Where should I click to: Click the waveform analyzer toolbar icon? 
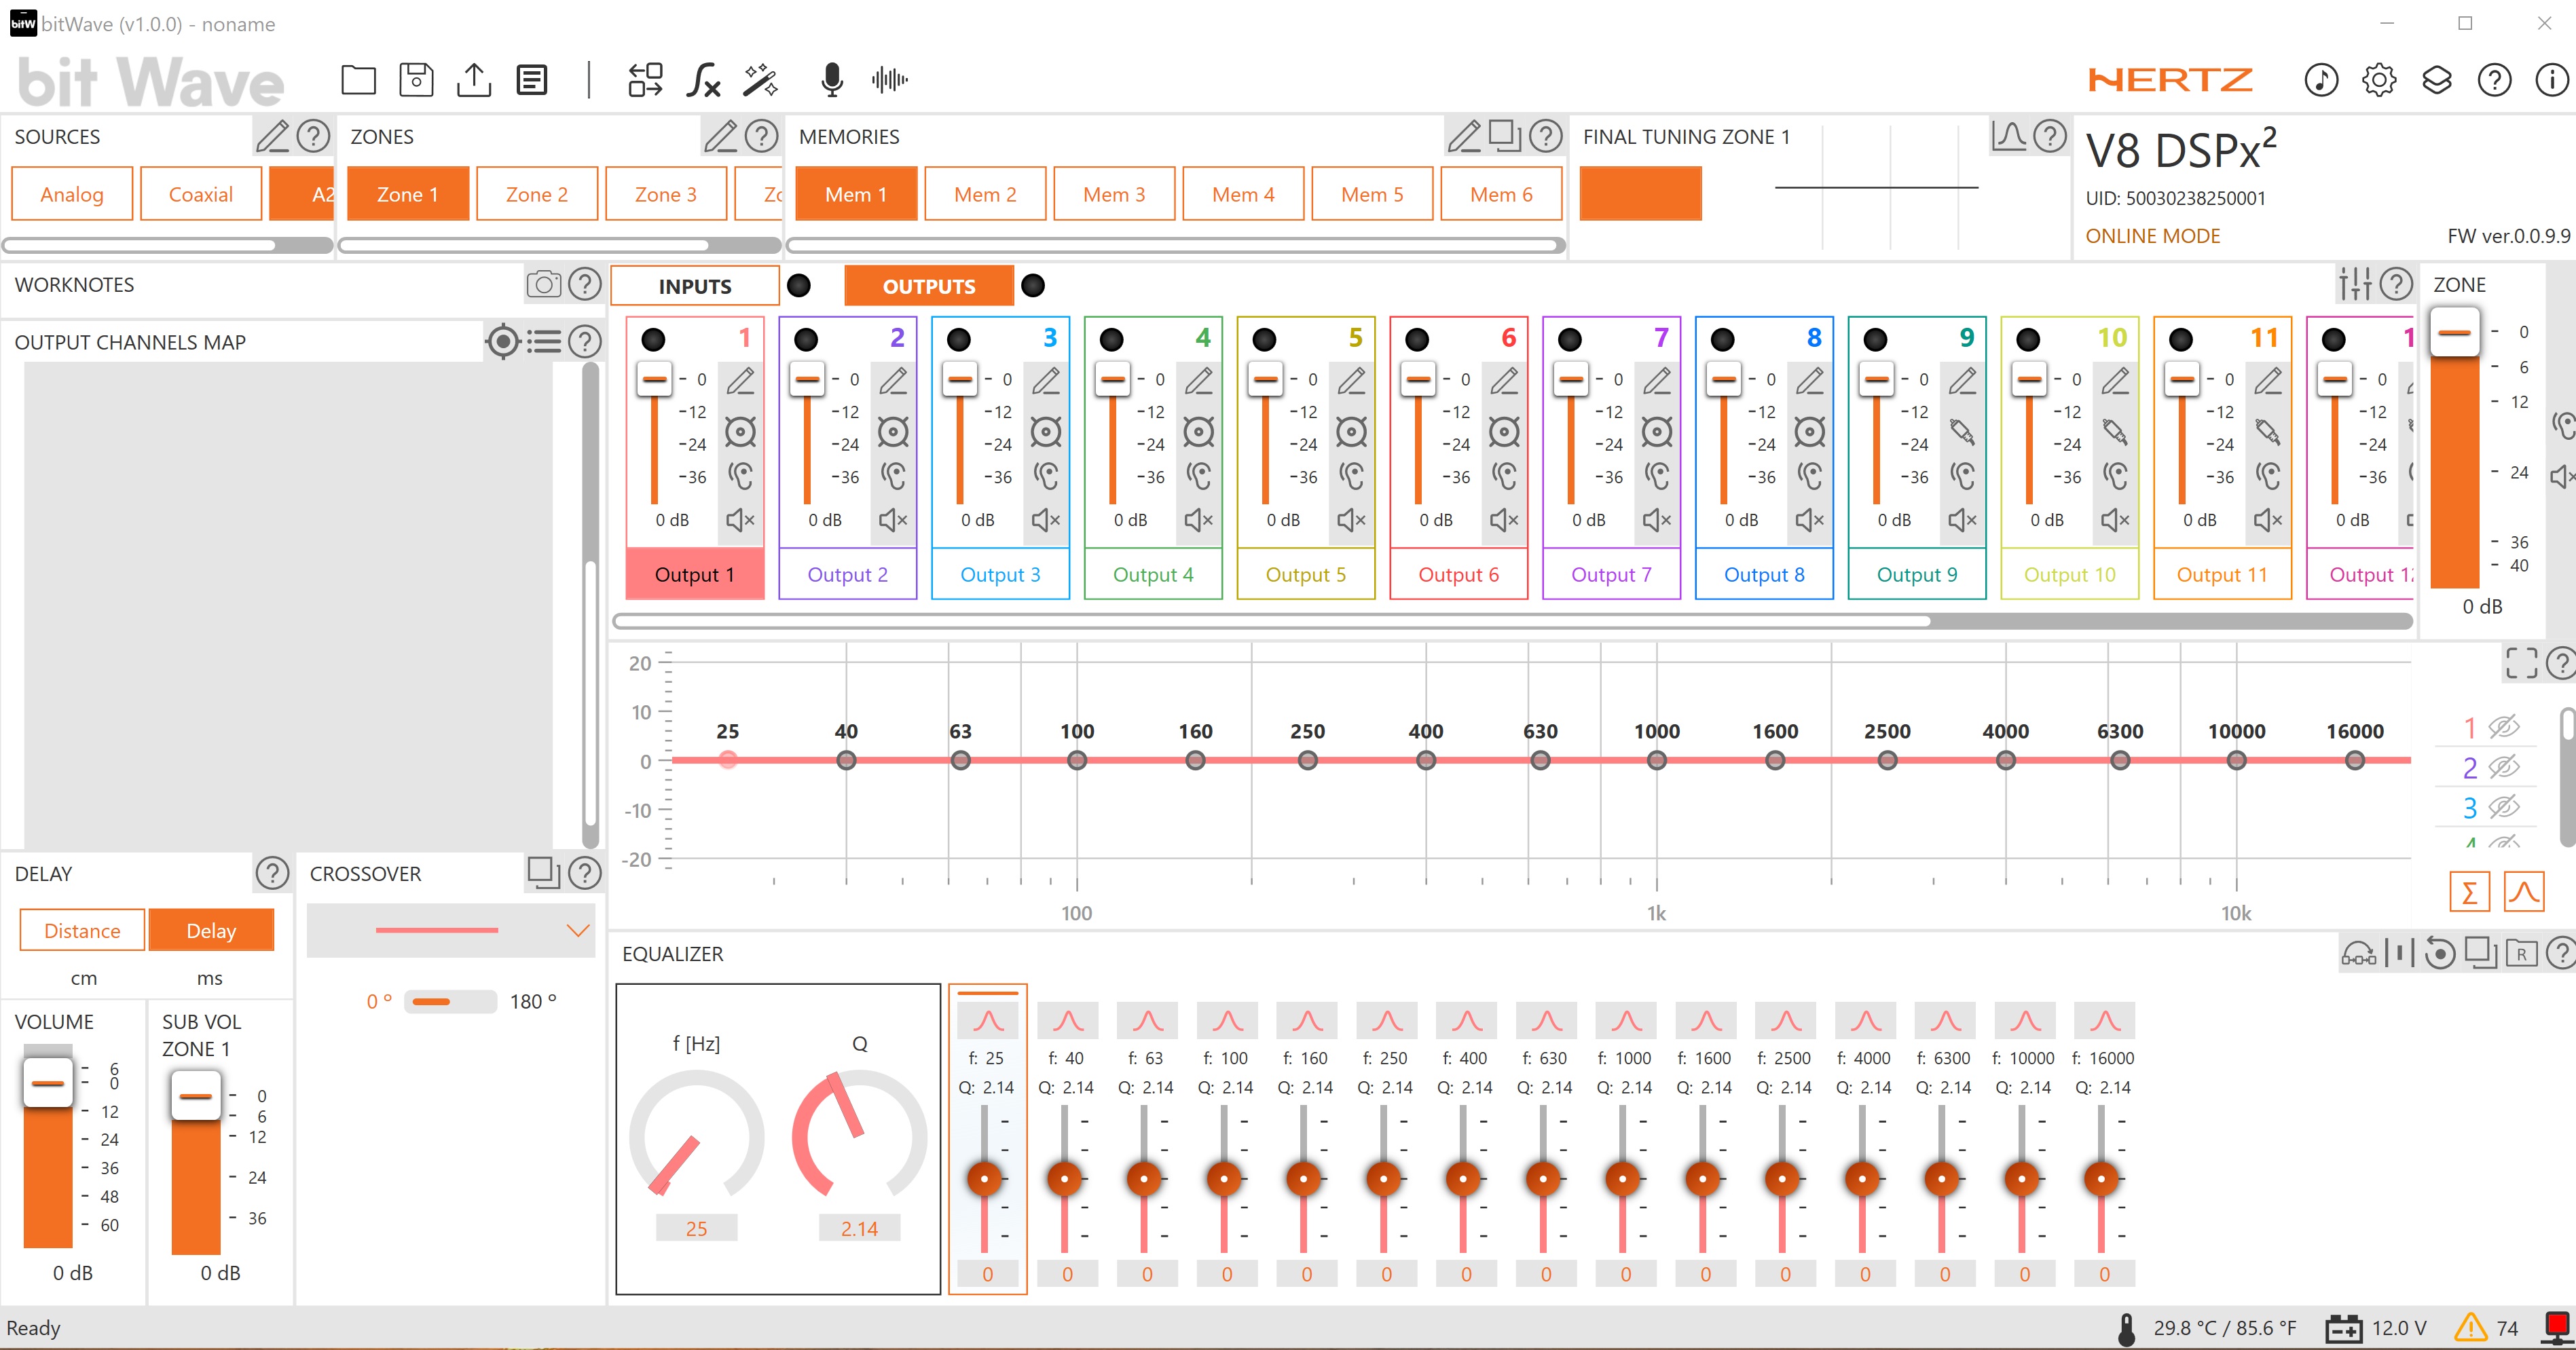pyautogui.click(x=889, y=80)
